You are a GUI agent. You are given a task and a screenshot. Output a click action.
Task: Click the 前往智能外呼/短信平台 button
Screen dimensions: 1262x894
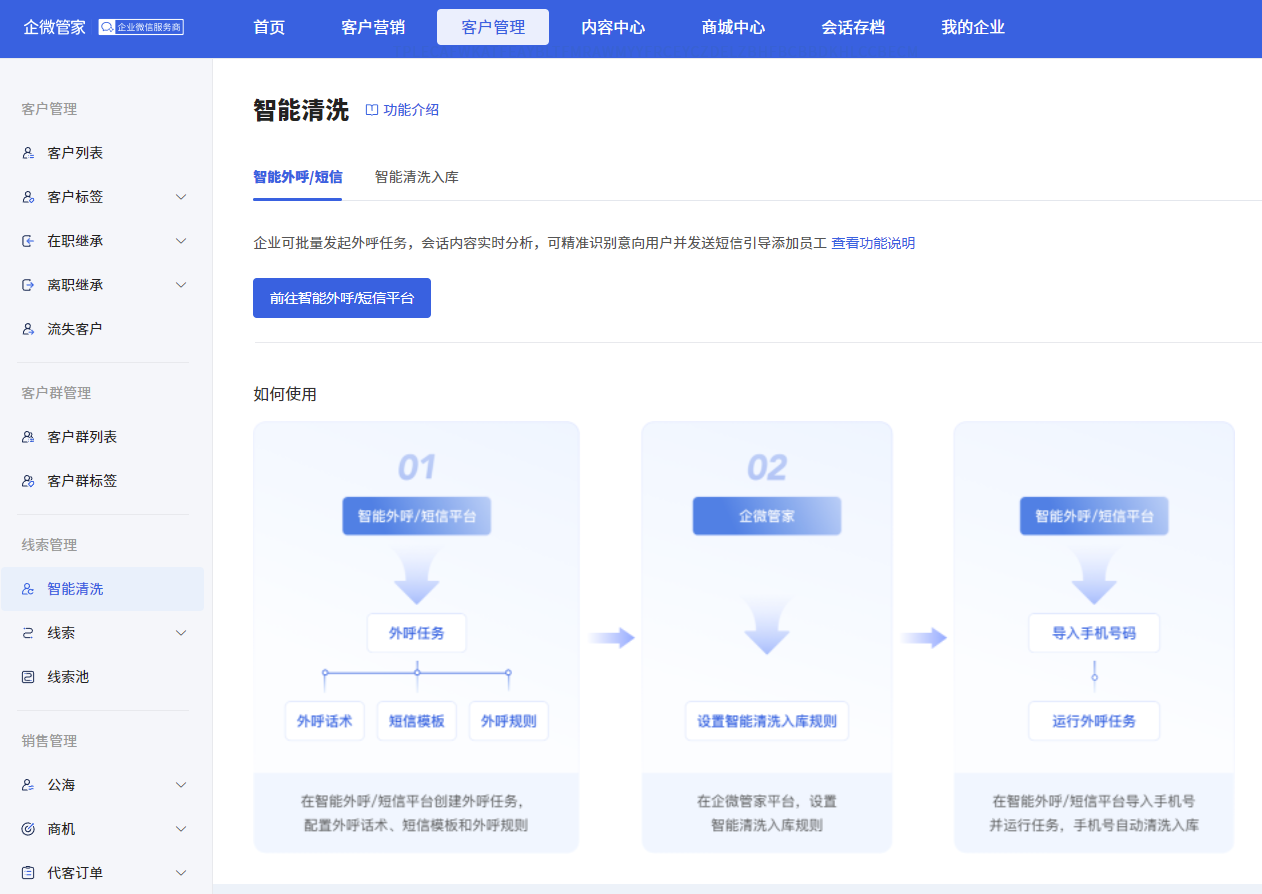[342, 298]
